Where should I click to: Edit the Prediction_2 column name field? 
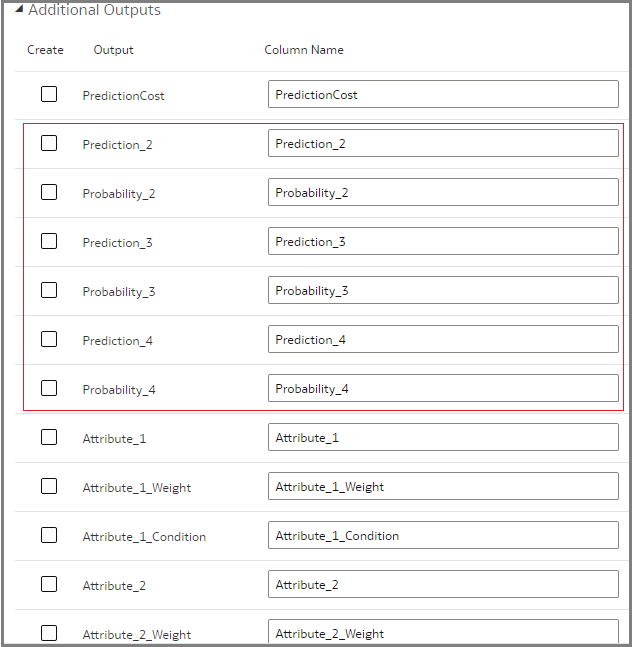[x=443, y=143]
